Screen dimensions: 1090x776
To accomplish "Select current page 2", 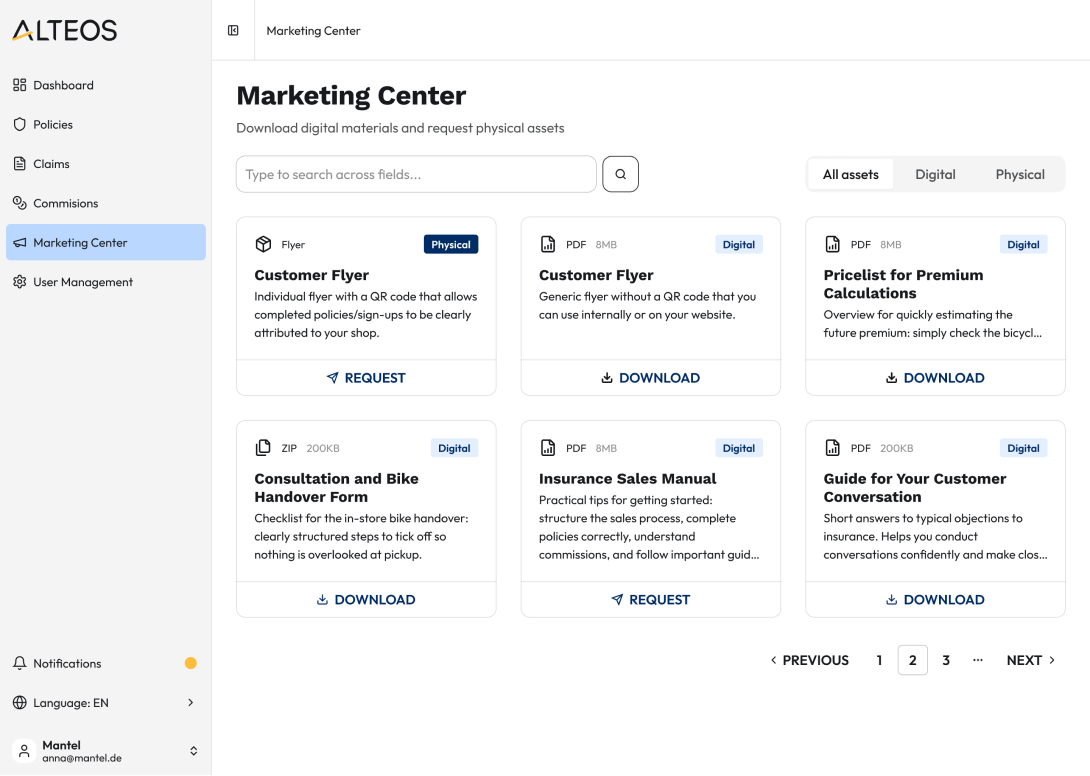I will (x=913, y=660).
